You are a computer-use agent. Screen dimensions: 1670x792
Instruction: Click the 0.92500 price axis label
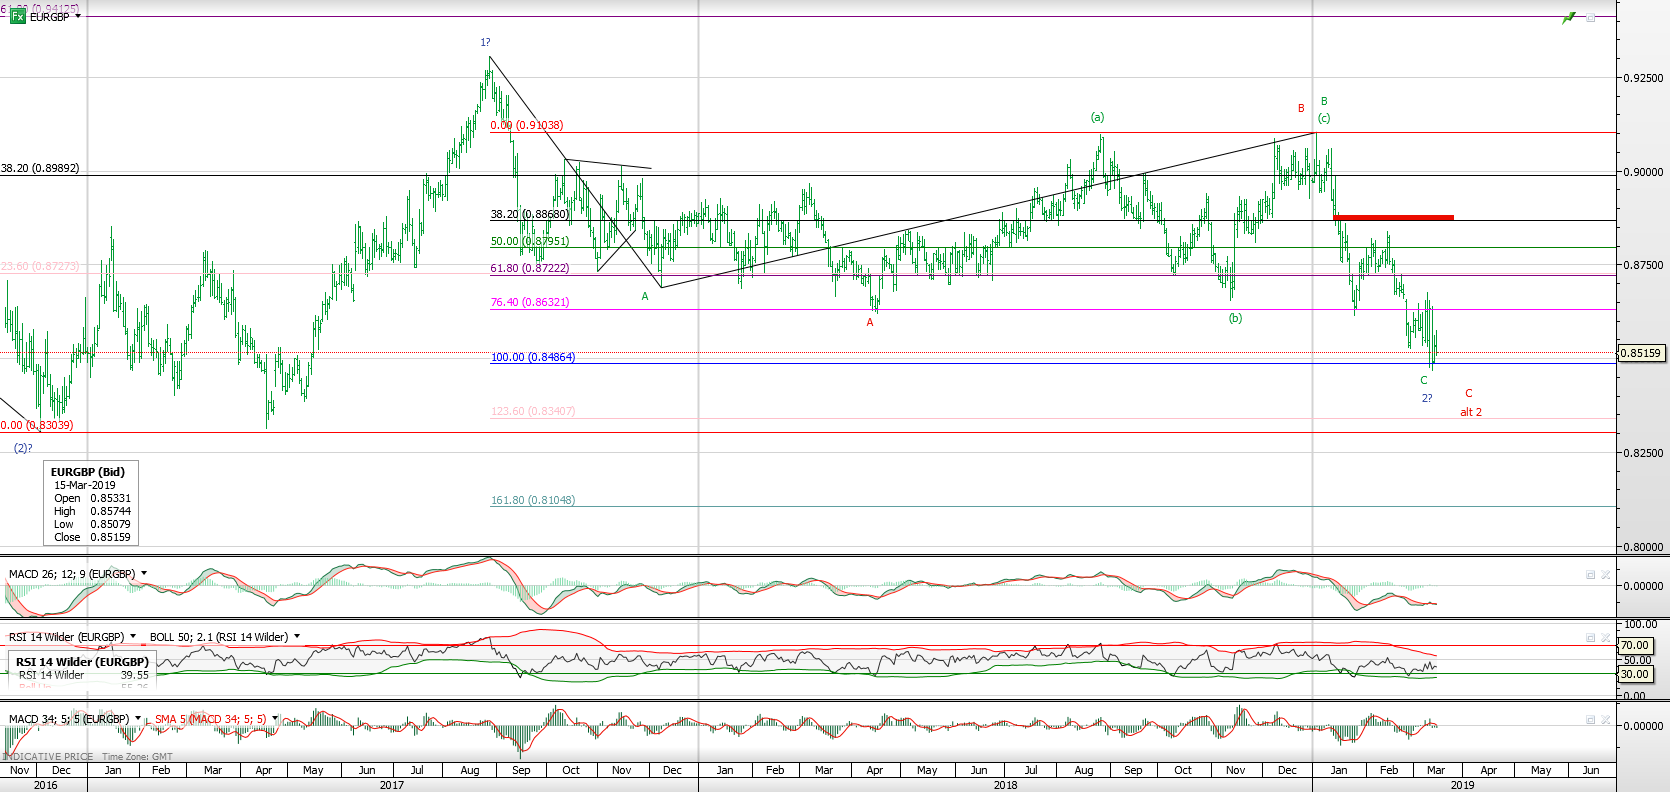(x=1643, y=78)
